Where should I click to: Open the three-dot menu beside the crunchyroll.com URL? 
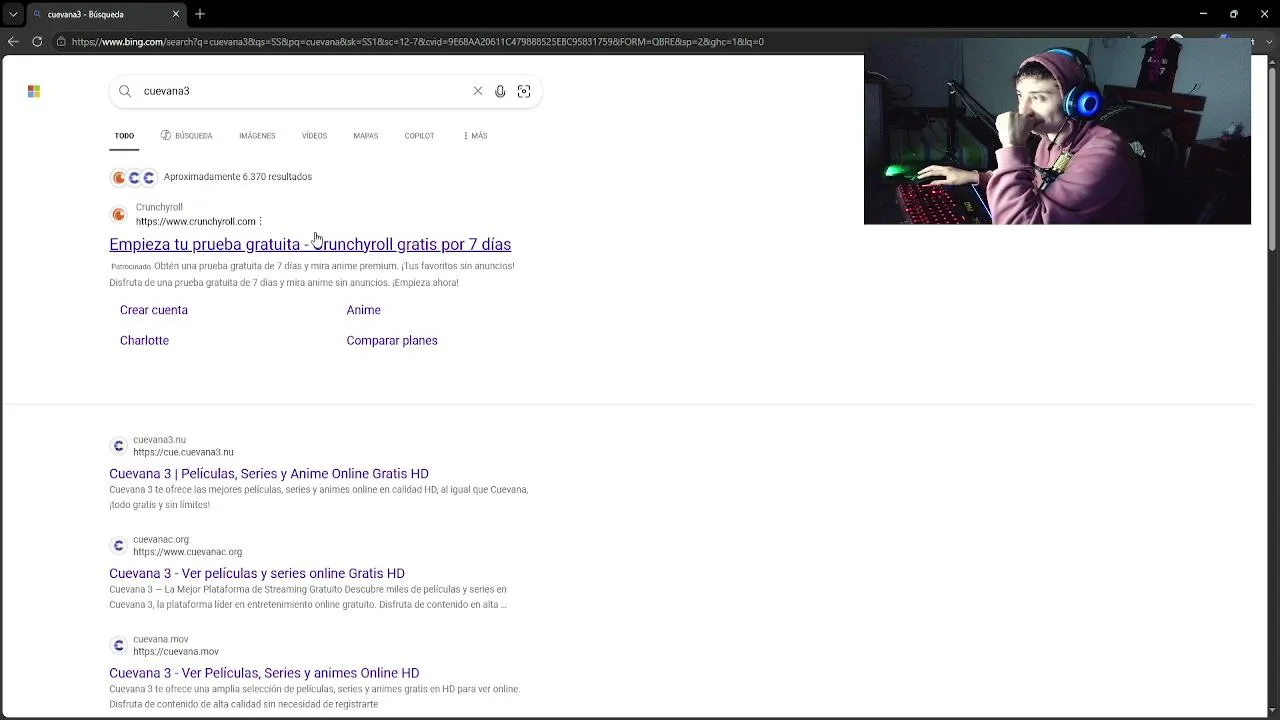pos(261,221)
